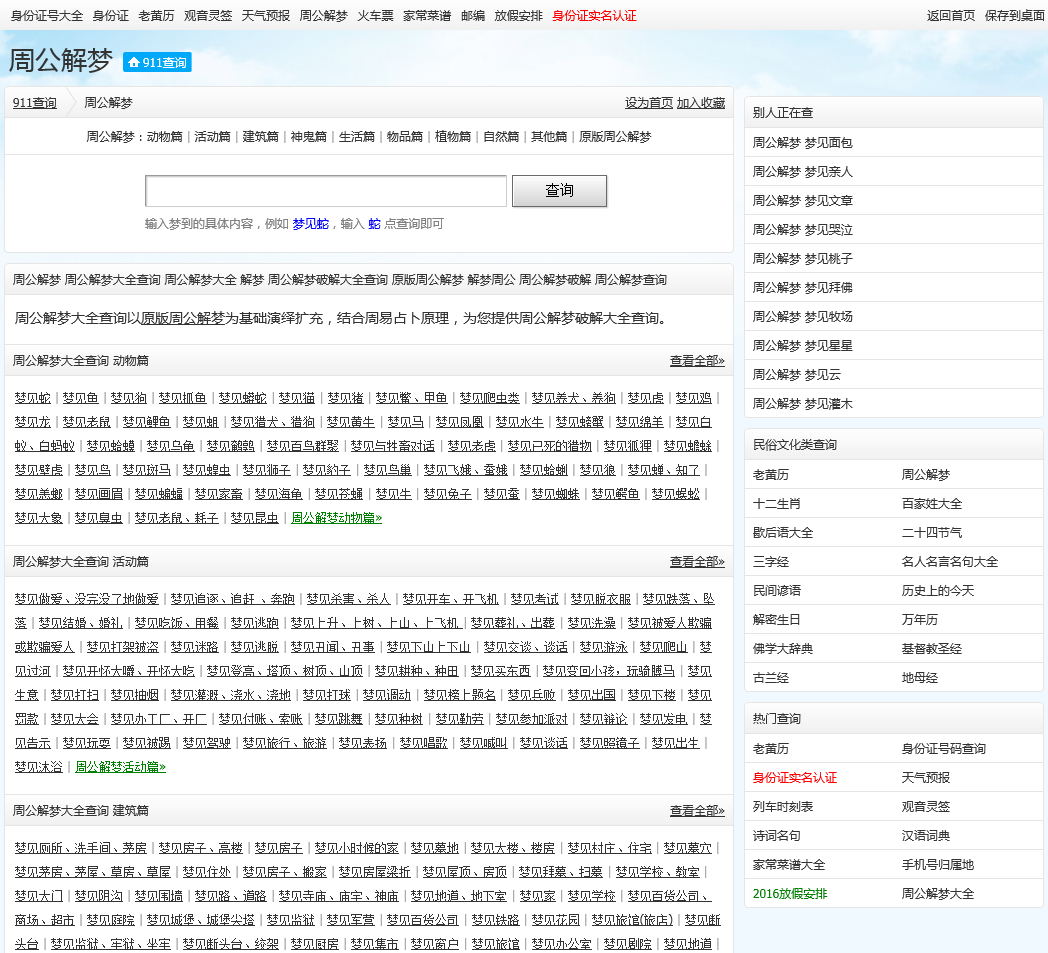Click 设为首页 link
Viewport: 1048px width, 953px height.
click(x=649, y=103)
